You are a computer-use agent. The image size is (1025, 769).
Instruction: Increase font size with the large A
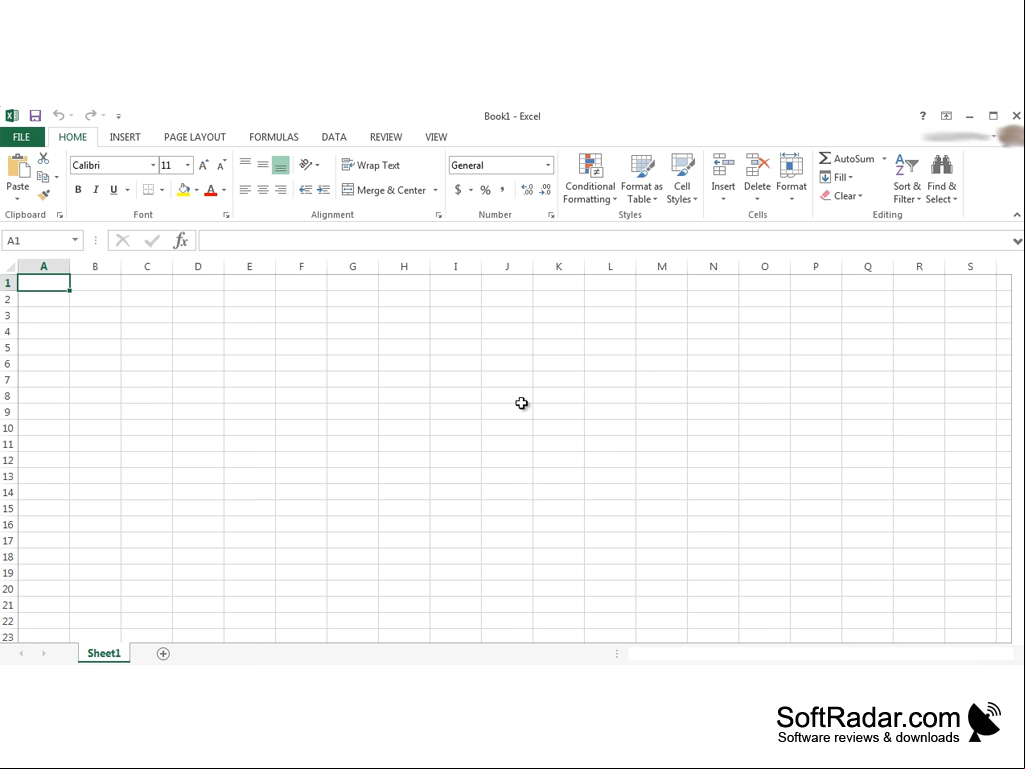tap(203, 165)
